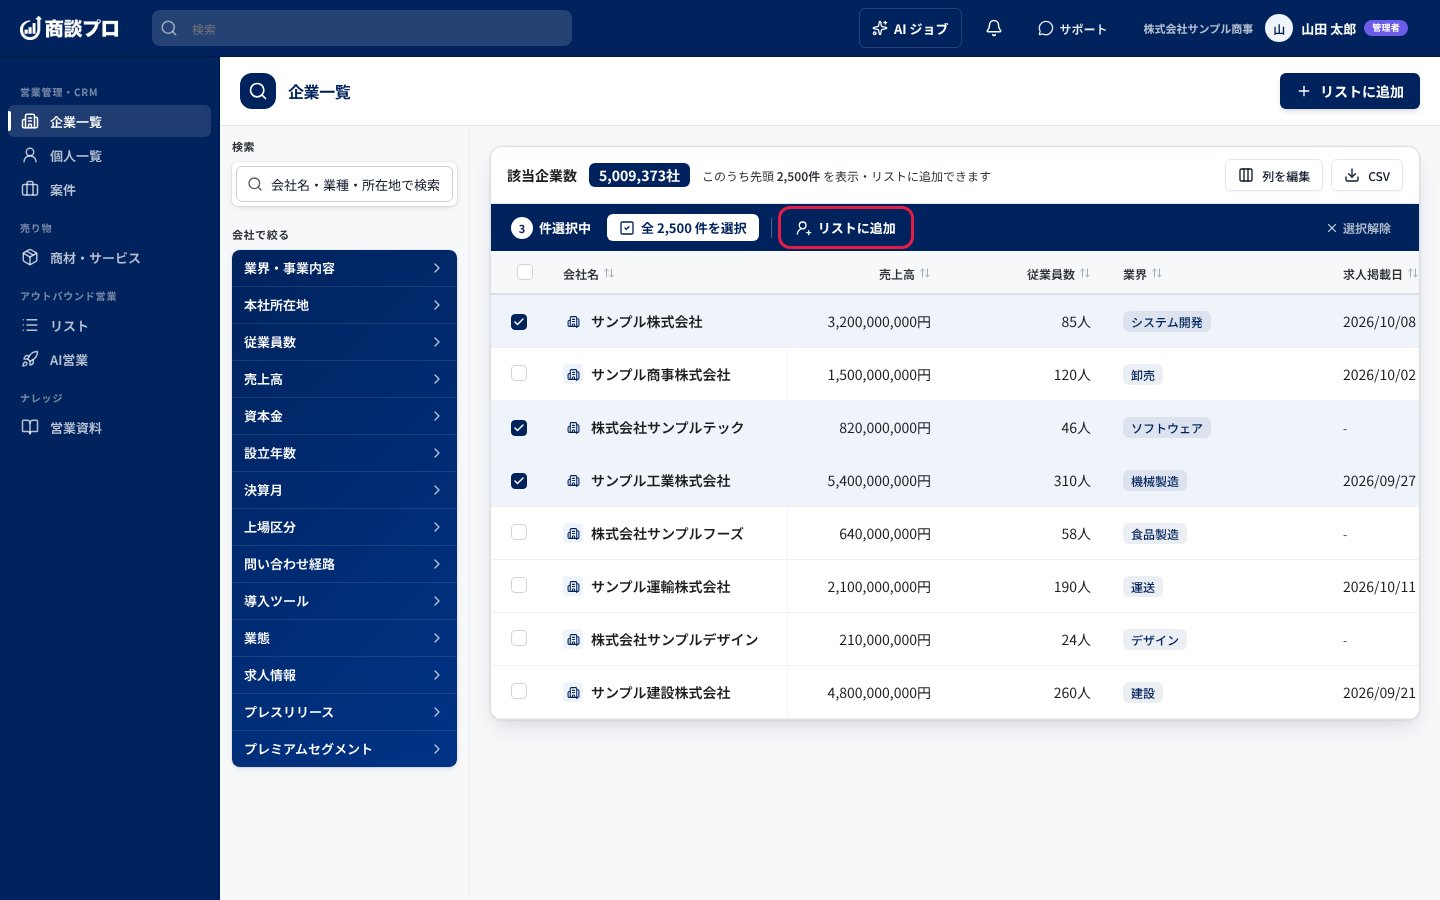The image size is (1440, 900).
Task: Sort by 業界 column arrows
Action: point(1157,273)
